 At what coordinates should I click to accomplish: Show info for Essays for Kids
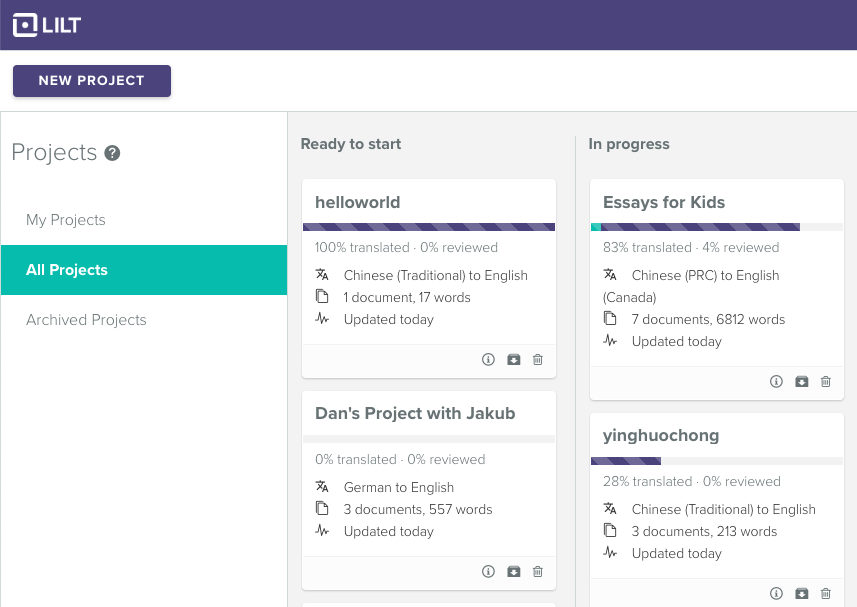(x=776, y=382)
